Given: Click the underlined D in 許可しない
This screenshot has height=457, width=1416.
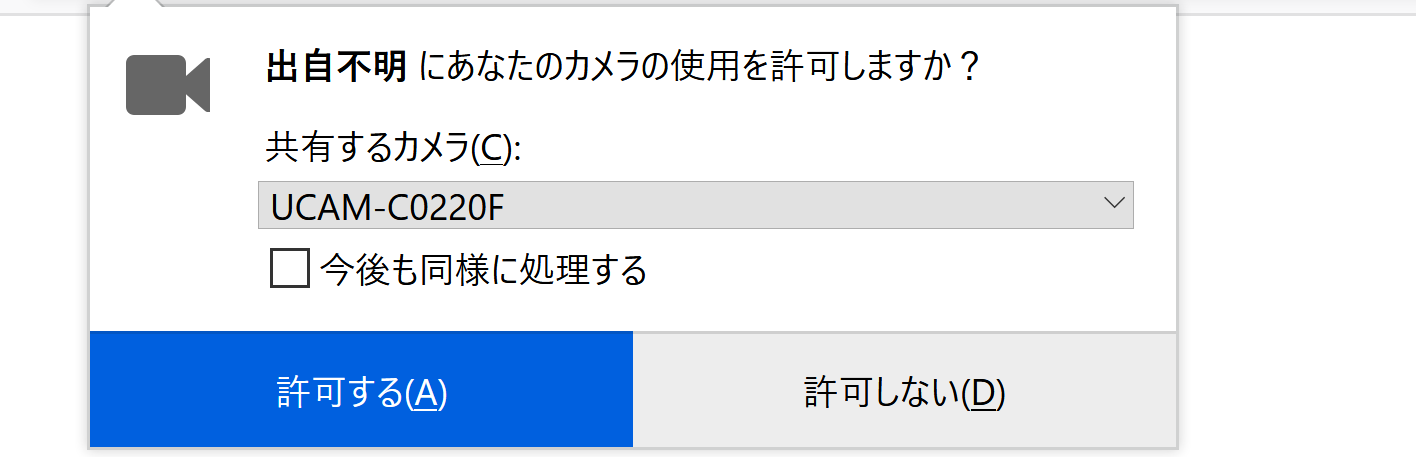Looking at the screenshot, I should [983, 393].
